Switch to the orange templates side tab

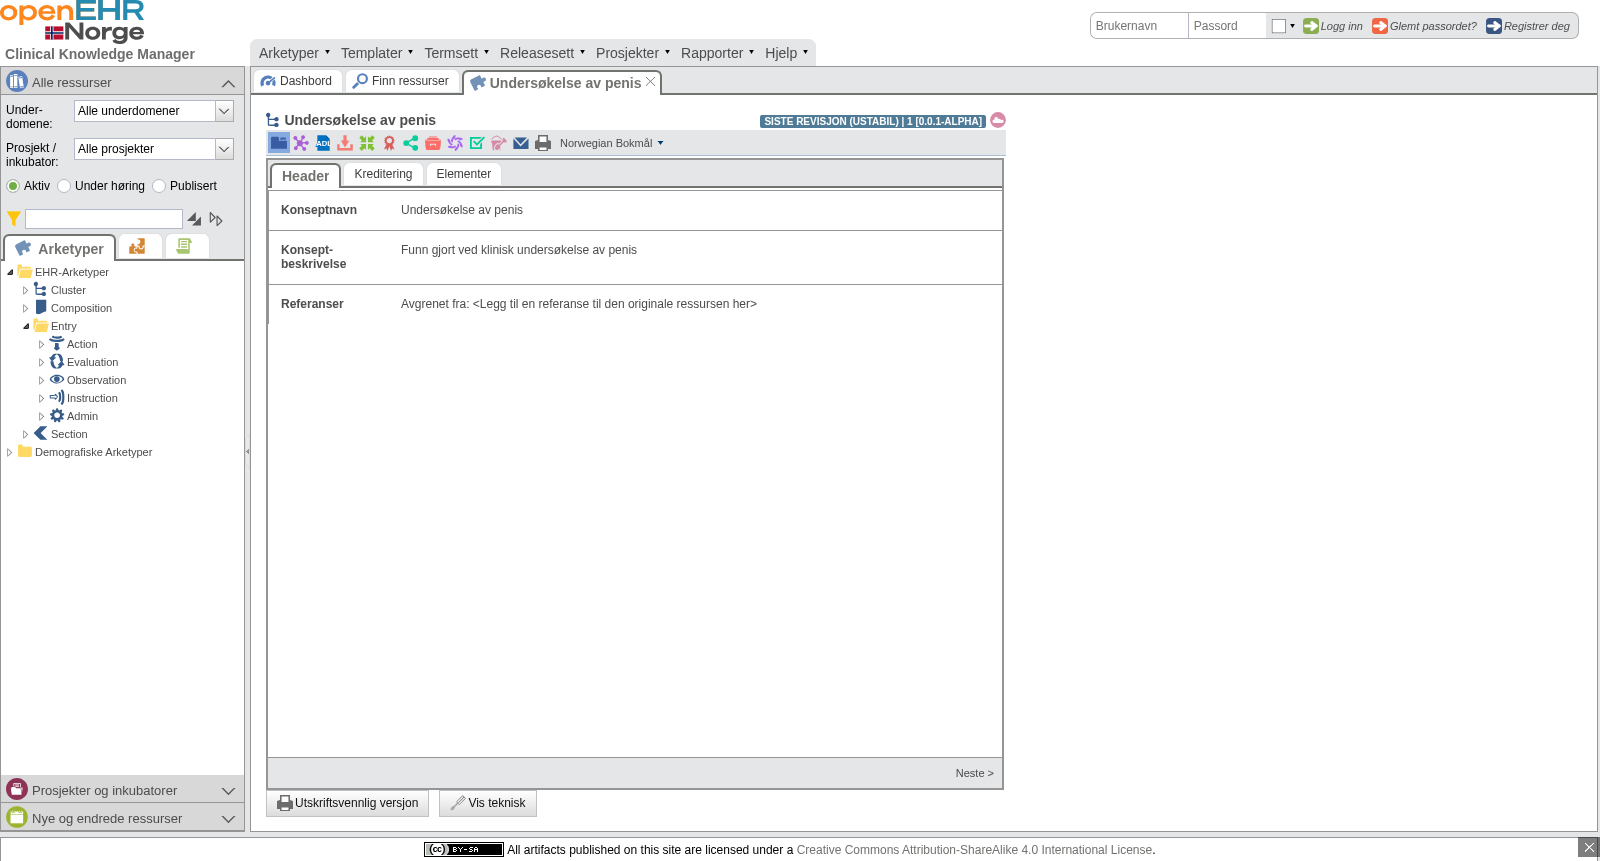(x=139, y=246)
